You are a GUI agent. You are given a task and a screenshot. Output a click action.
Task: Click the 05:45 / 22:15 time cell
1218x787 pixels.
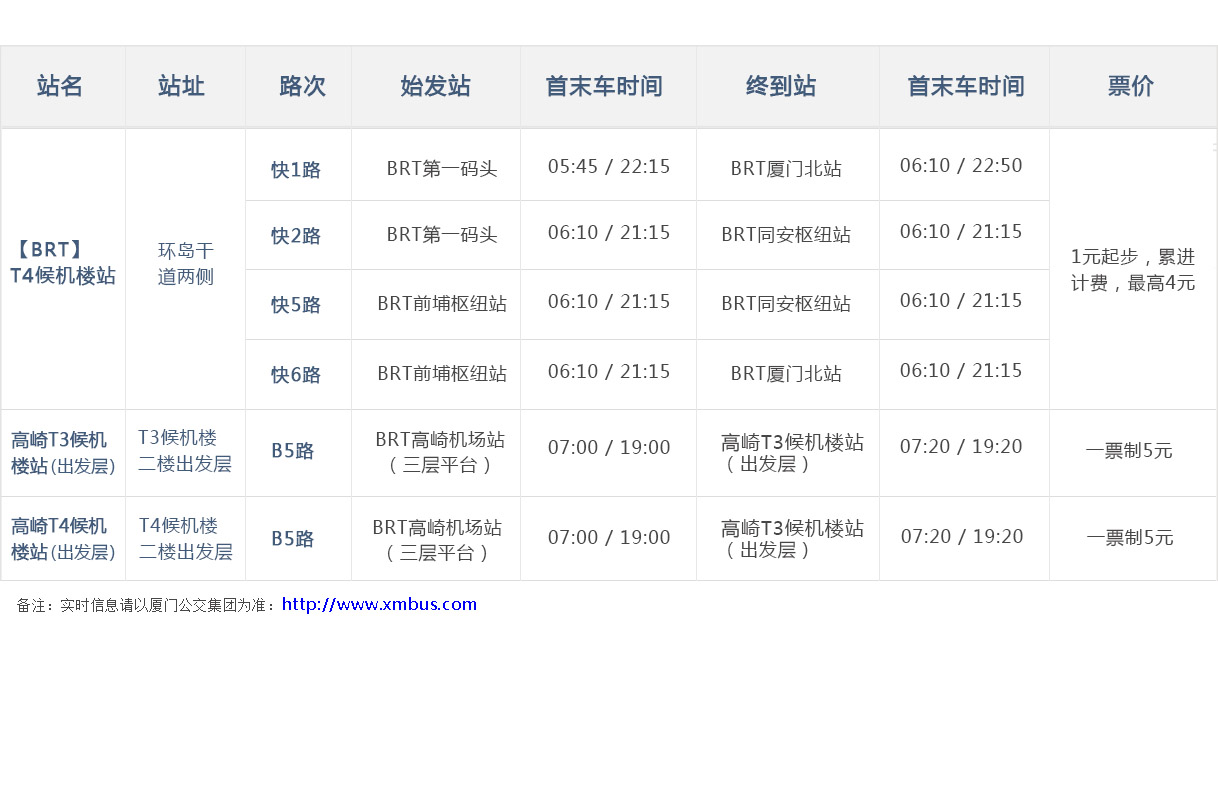(x=609, y=166)
